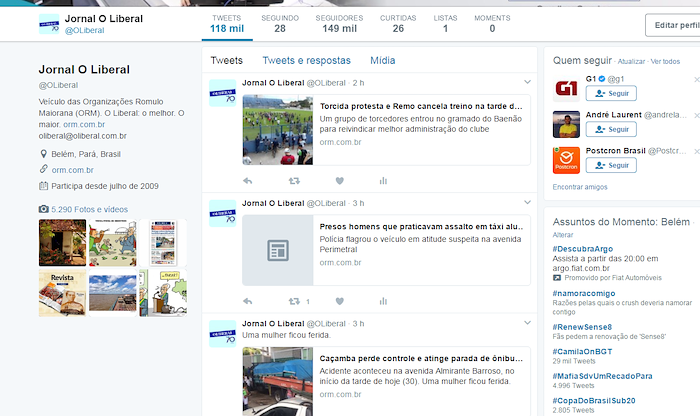Click Atualizar in Quem seguir
The height and width of the screenshot is (416, 700).
[631, 62]
